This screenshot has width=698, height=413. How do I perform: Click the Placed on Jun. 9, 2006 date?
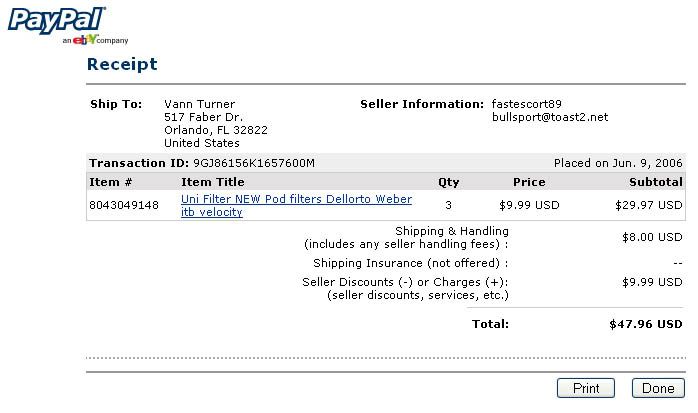pyautogui.click(x=617, y=163)
